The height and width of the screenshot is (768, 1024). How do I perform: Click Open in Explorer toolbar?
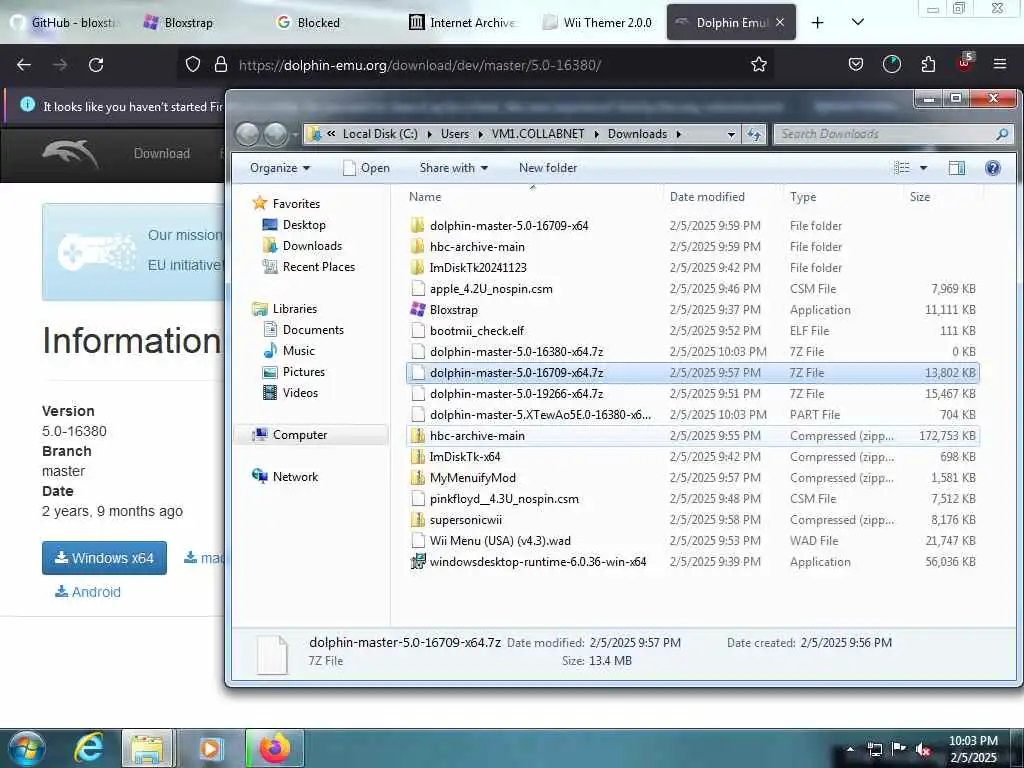coord(366,168)
